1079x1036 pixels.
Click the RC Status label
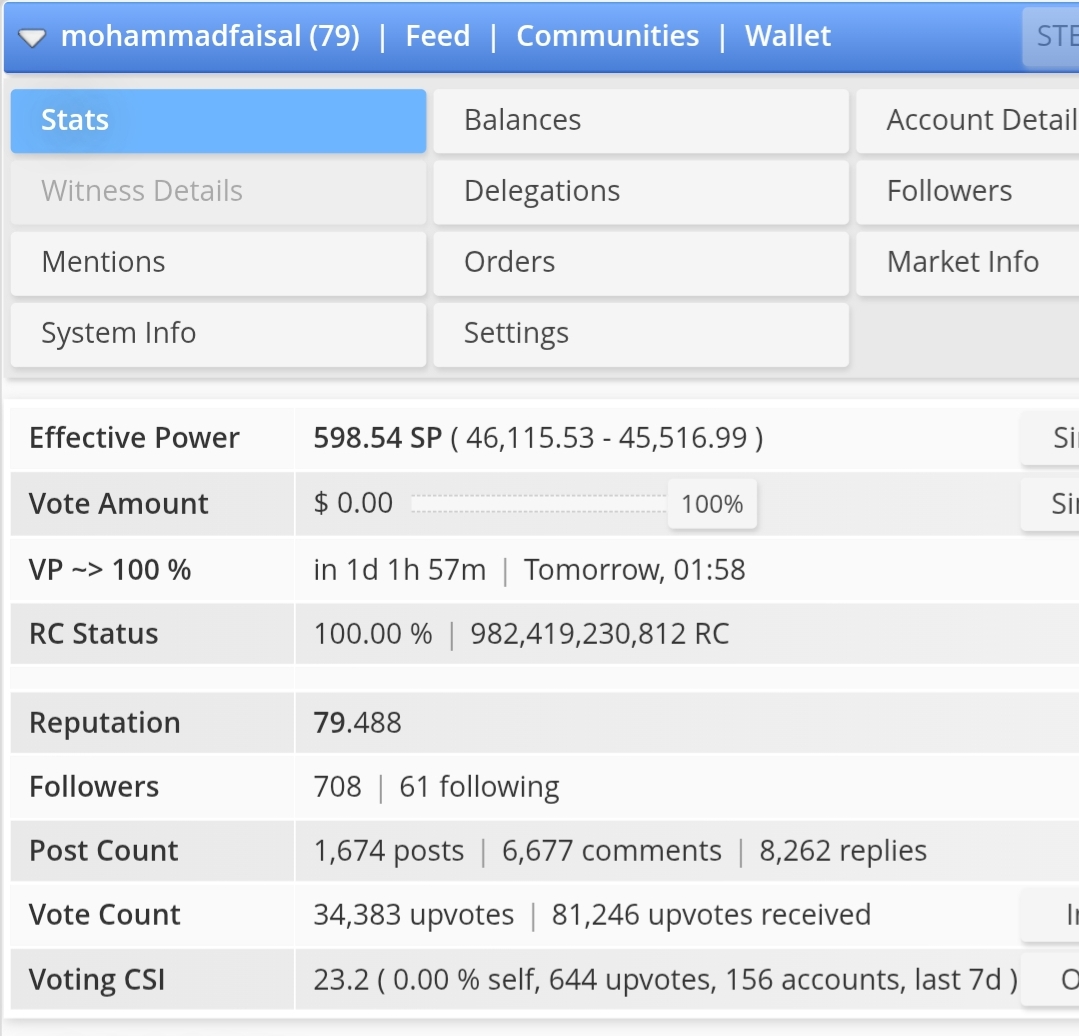tap(94, 634)
